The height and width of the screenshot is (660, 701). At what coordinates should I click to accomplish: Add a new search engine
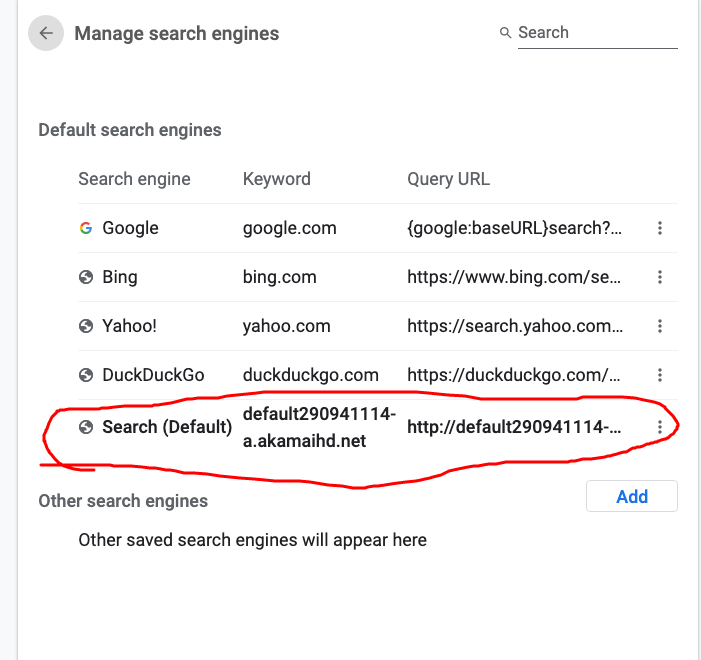(x=632, y=496)
